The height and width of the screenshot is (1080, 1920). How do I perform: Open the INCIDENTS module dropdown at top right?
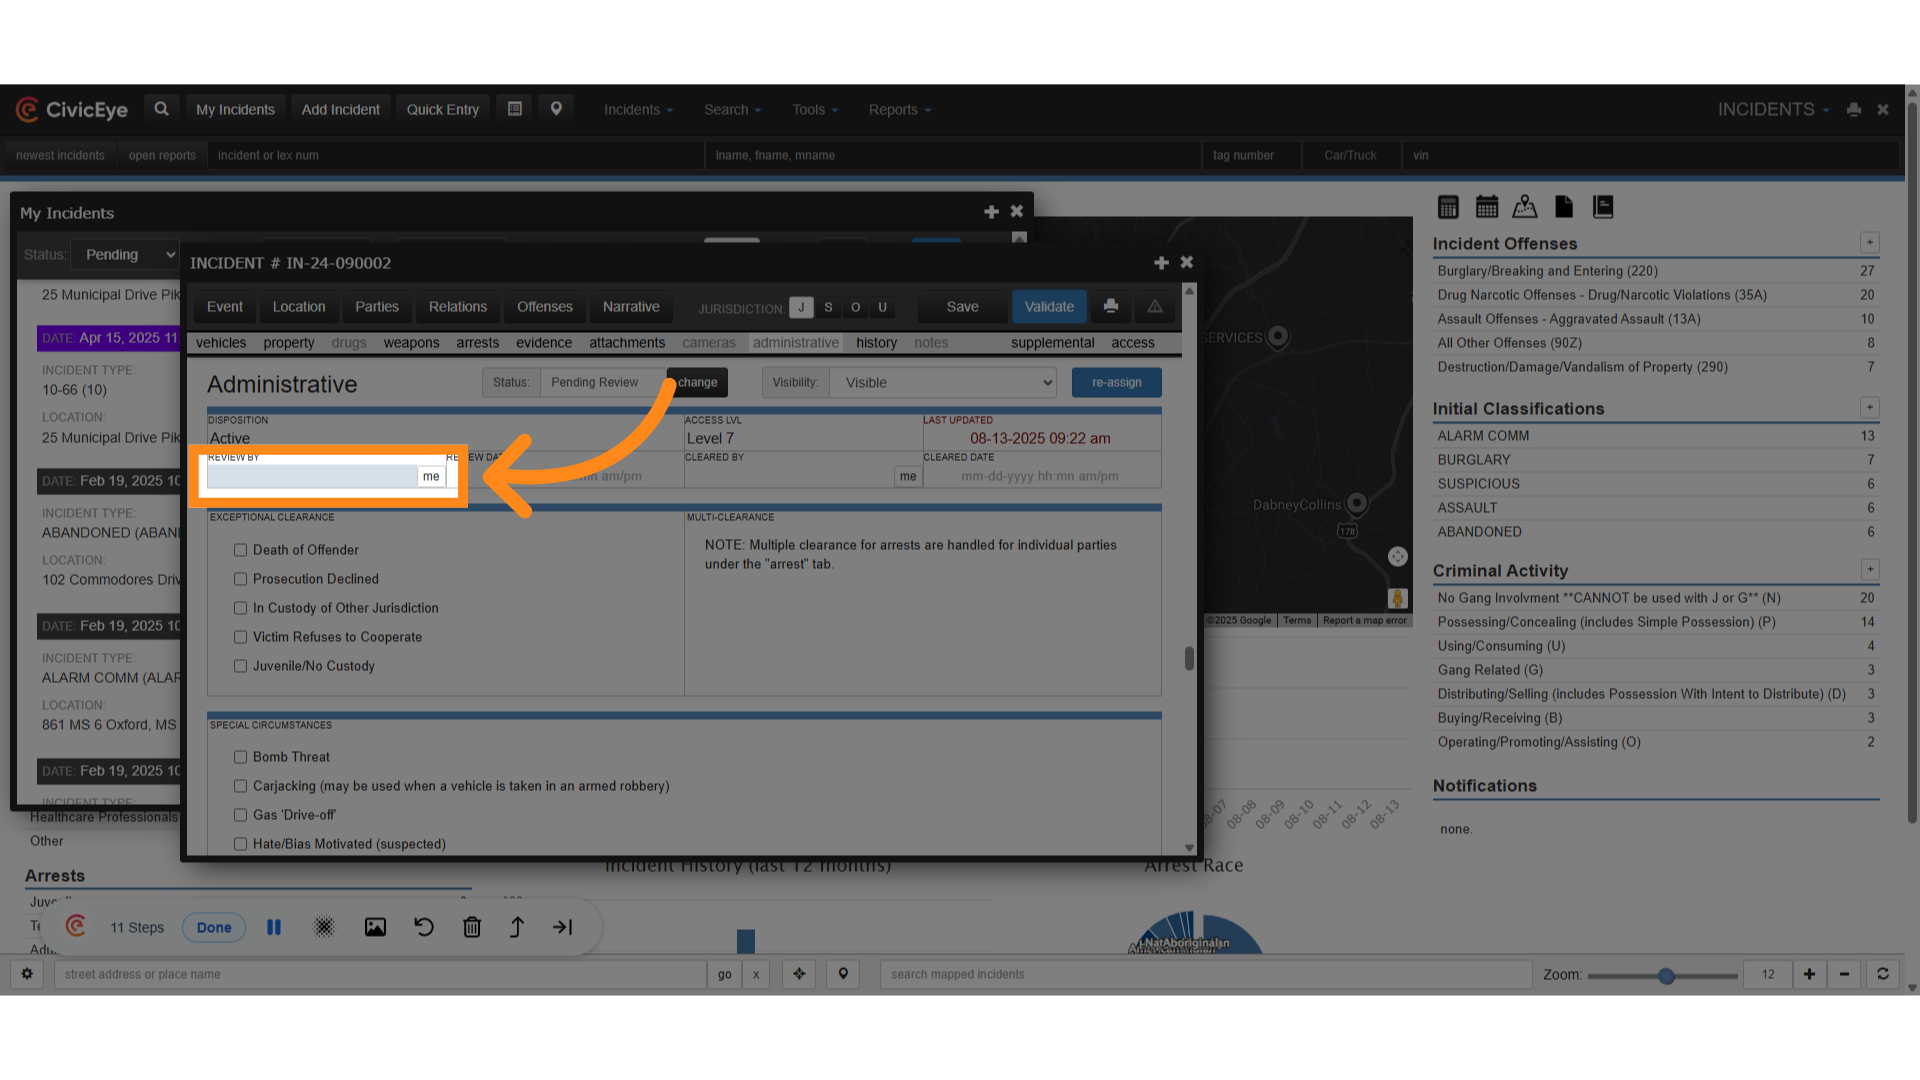coord(1773,110)
